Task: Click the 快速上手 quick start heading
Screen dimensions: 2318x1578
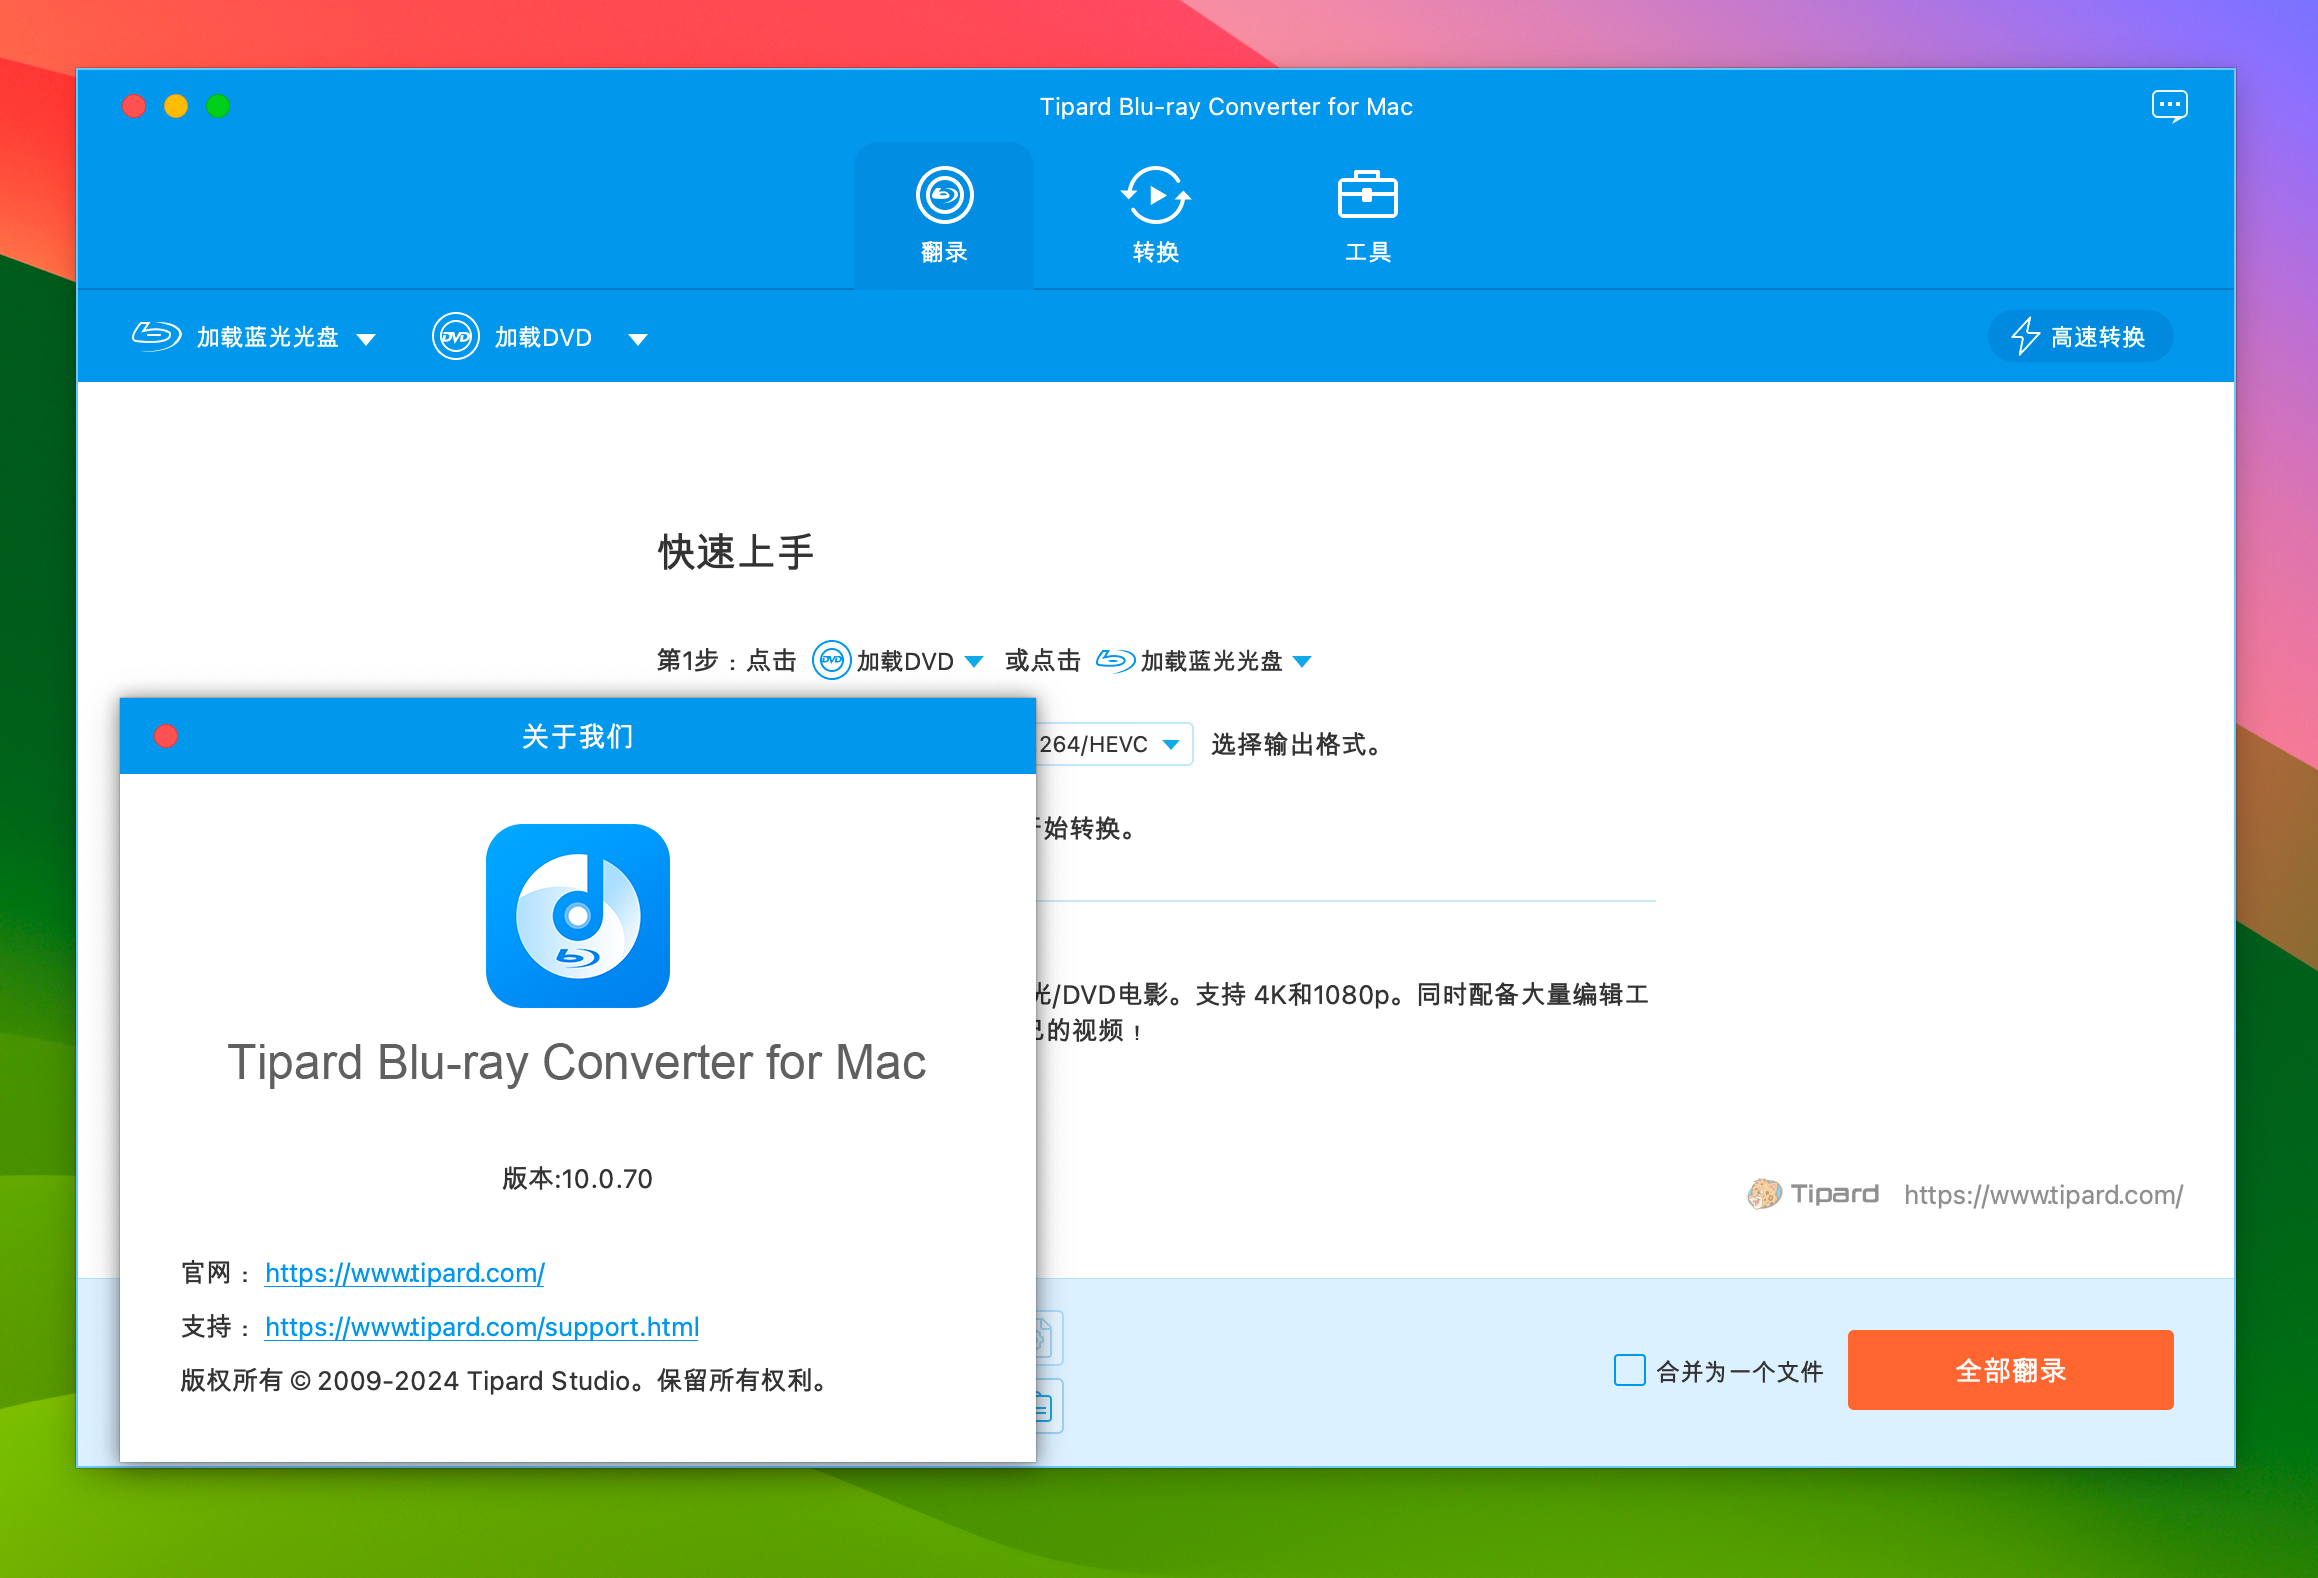Action: [x=735, y=552]
